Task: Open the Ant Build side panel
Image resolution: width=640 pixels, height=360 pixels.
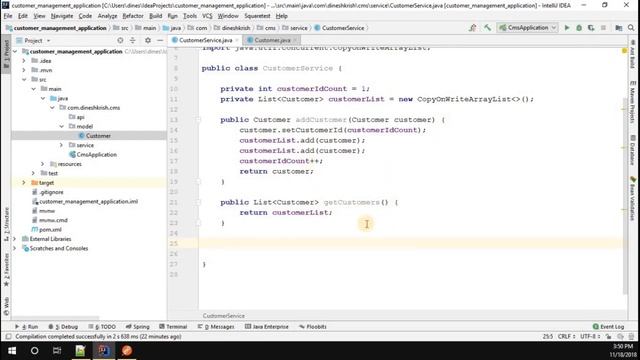Action: pos(633,54)
